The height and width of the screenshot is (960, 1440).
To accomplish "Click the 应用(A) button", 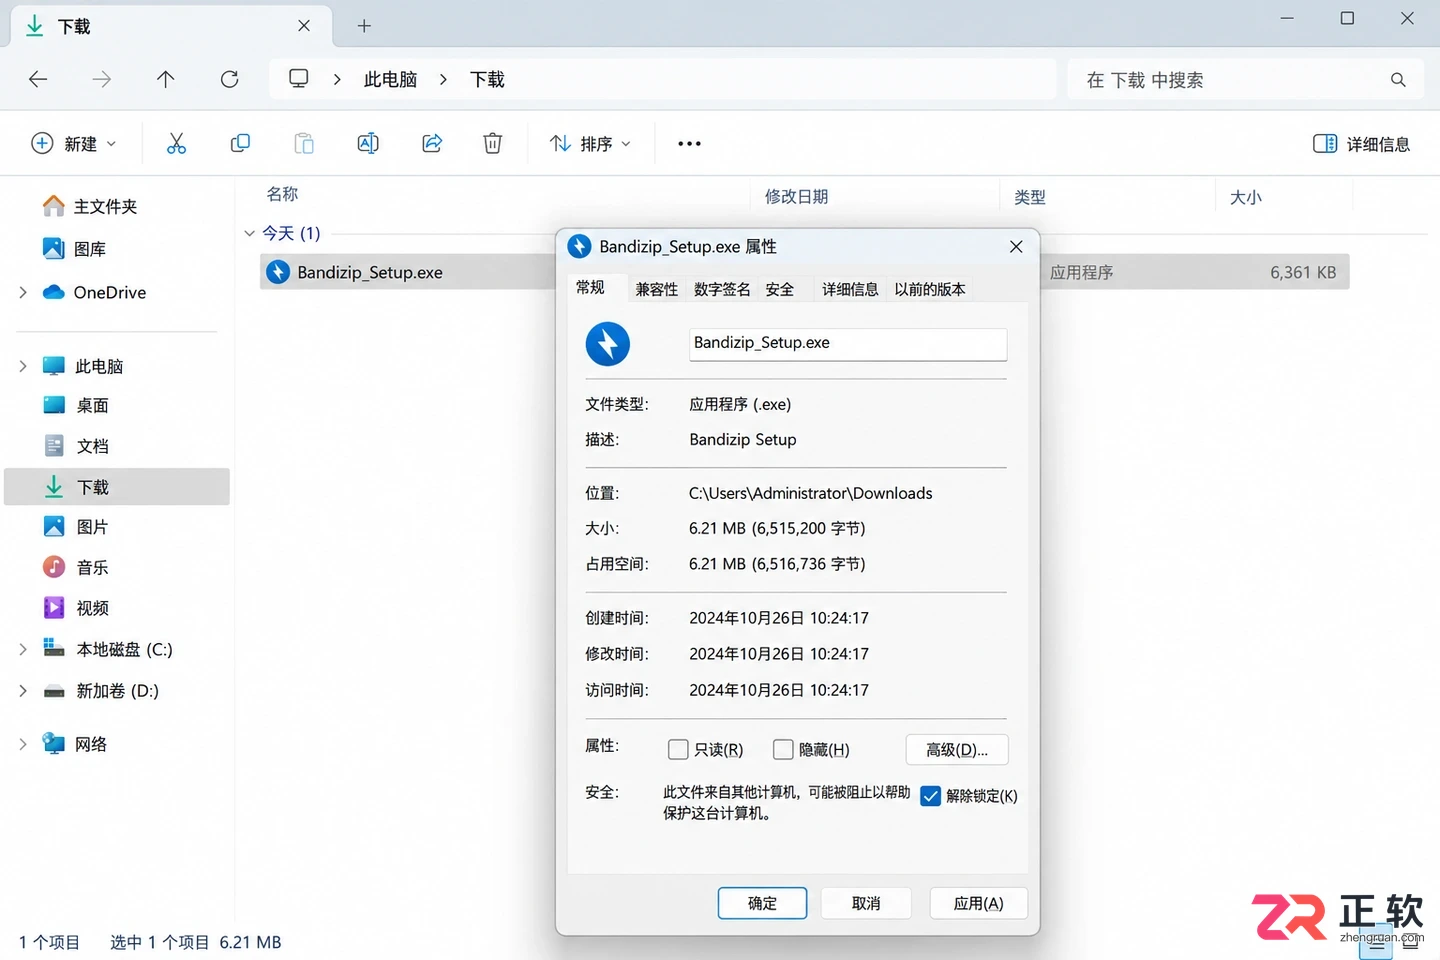I will tap(978, 903).
